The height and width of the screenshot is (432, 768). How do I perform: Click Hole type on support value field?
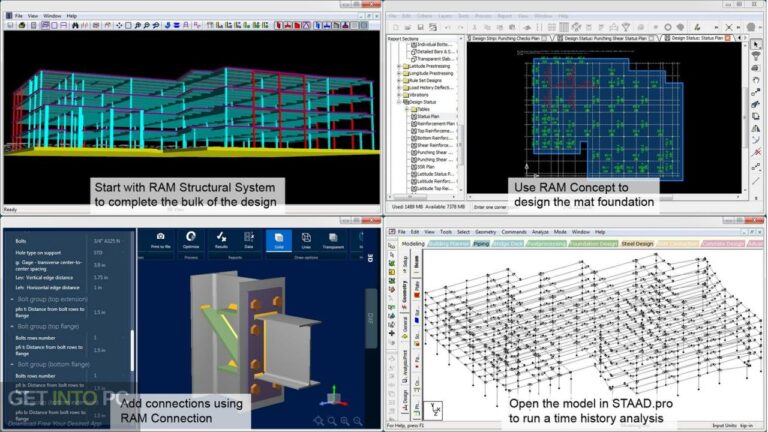tap(111, 253)
